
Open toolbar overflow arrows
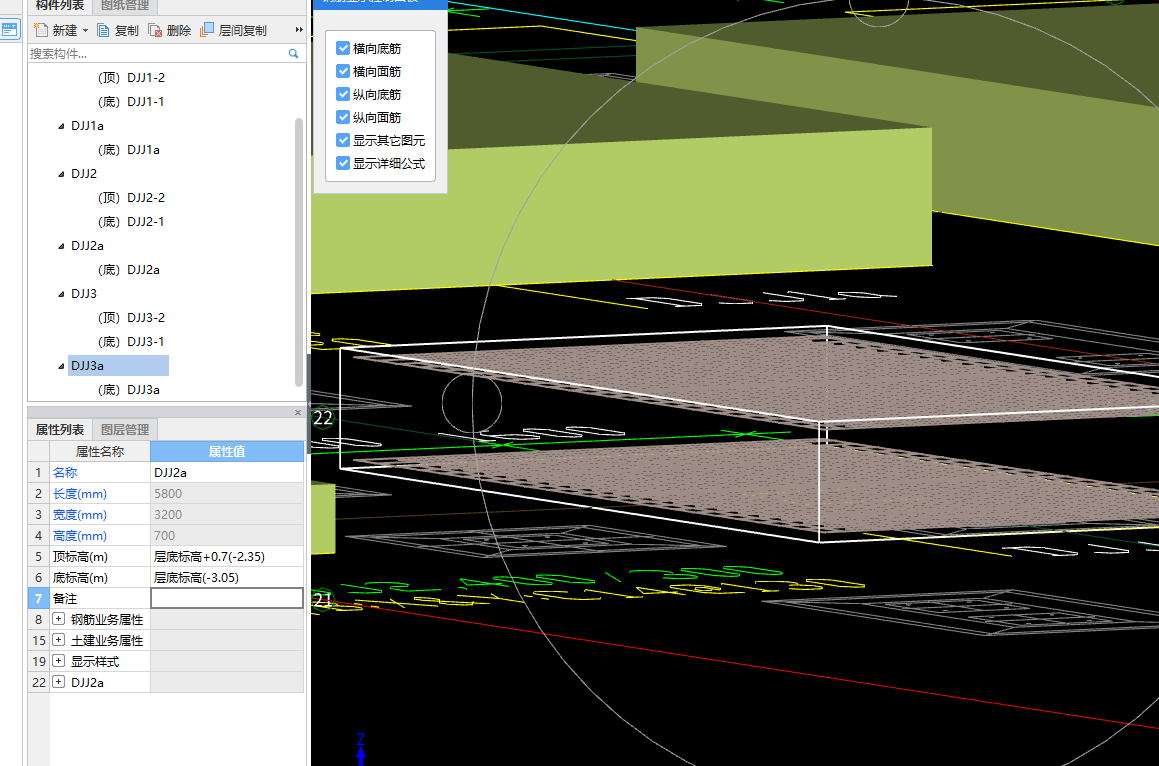[x=299, y=30]
